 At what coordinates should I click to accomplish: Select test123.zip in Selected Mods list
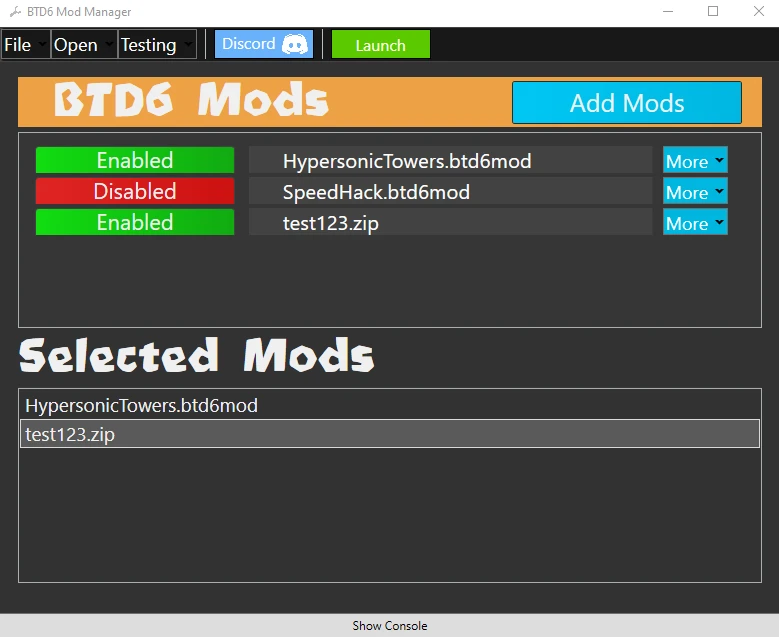390,434
